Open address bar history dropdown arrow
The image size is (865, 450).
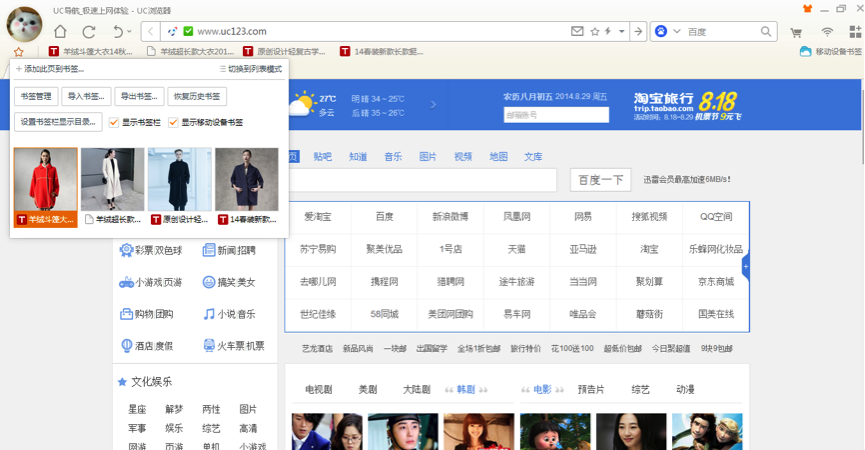[x=622, y=31]
